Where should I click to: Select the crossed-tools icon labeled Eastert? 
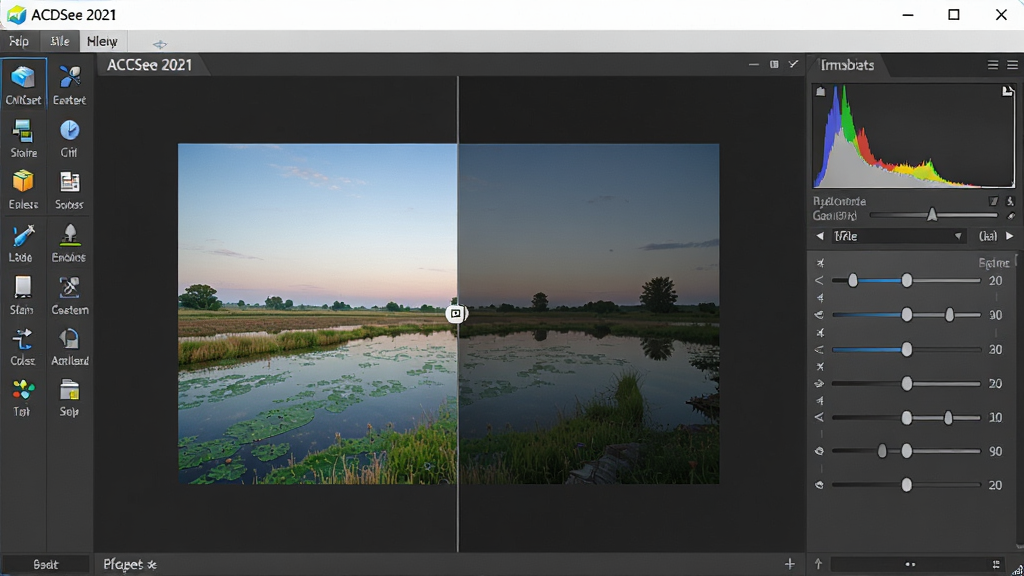click(x=69, y=78)
